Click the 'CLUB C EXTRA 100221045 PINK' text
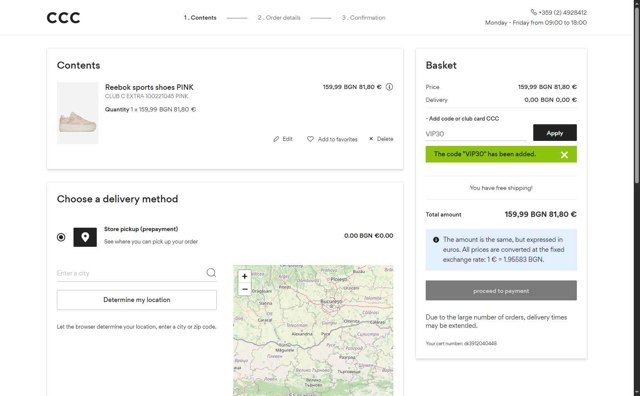Screen dimensions: 640x396 pos(147,96)
